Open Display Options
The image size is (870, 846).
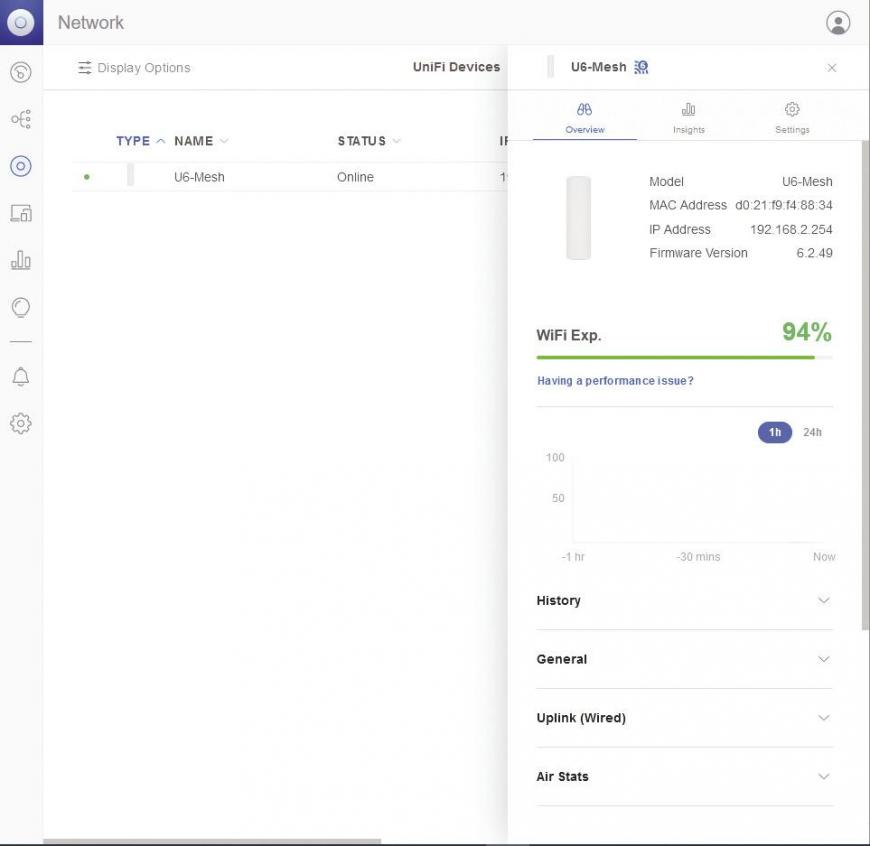(x=134, y=68)
